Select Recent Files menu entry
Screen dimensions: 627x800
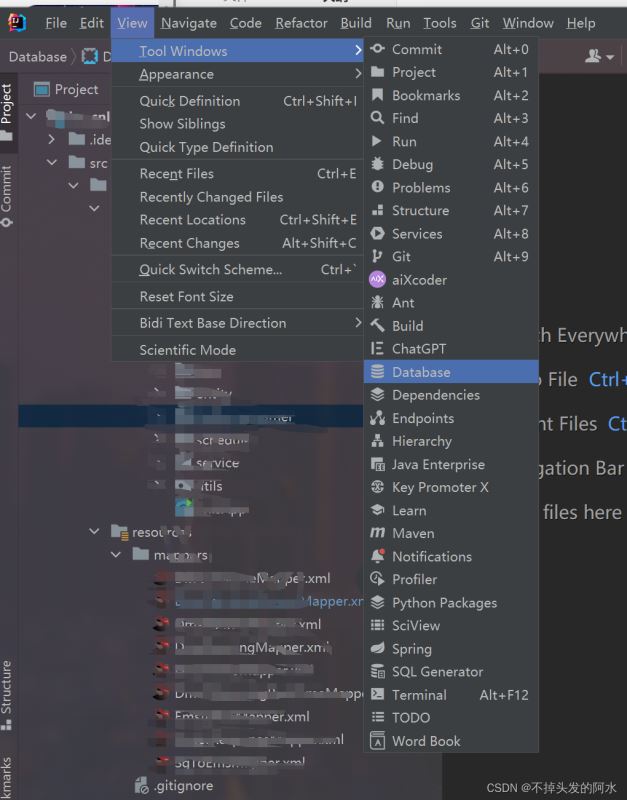[237, 173]
